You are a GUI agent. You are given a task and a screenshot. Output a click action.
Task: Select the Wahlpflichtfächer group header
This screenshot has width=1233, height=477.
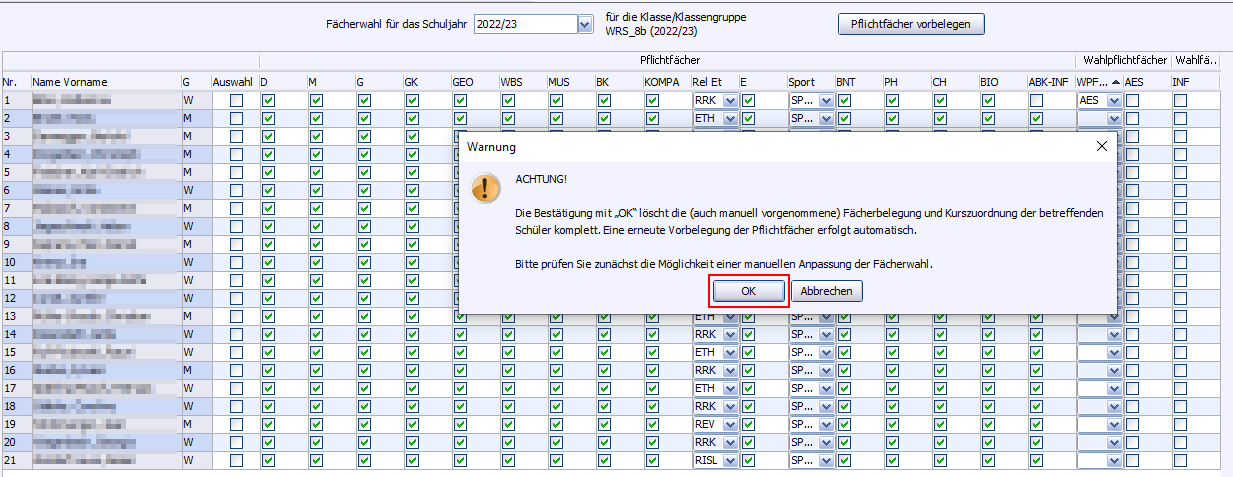(1124, 60)
